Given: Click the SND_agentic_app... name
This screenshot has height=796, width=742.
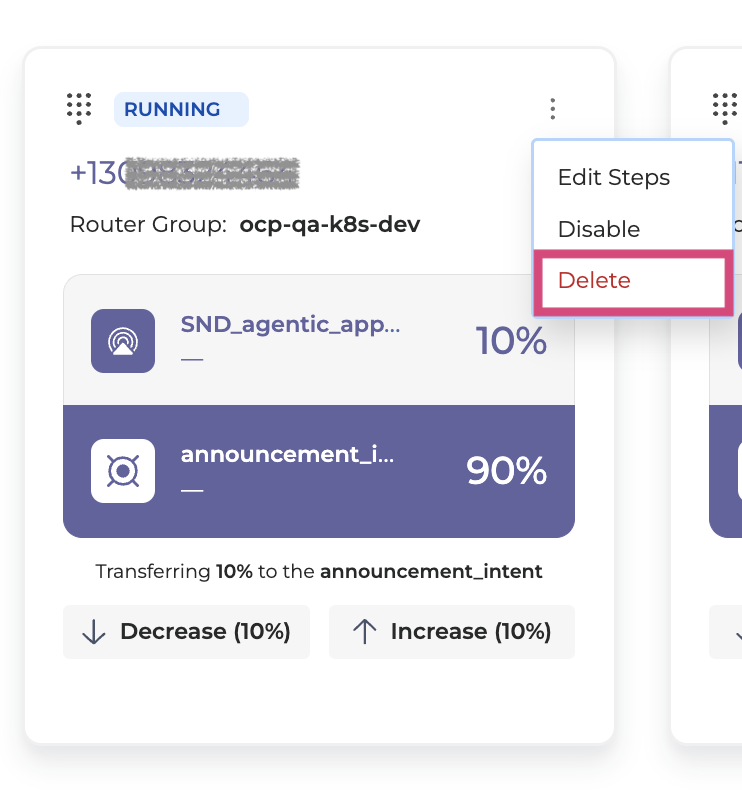Looking at the screenshot, I should (x=290, y=324).
